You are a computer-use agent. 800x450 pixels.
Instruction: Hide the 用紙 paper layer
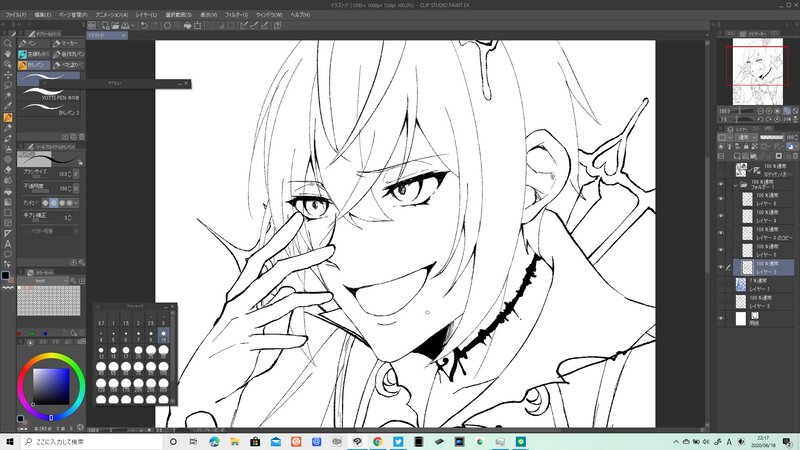pos(720,318)
